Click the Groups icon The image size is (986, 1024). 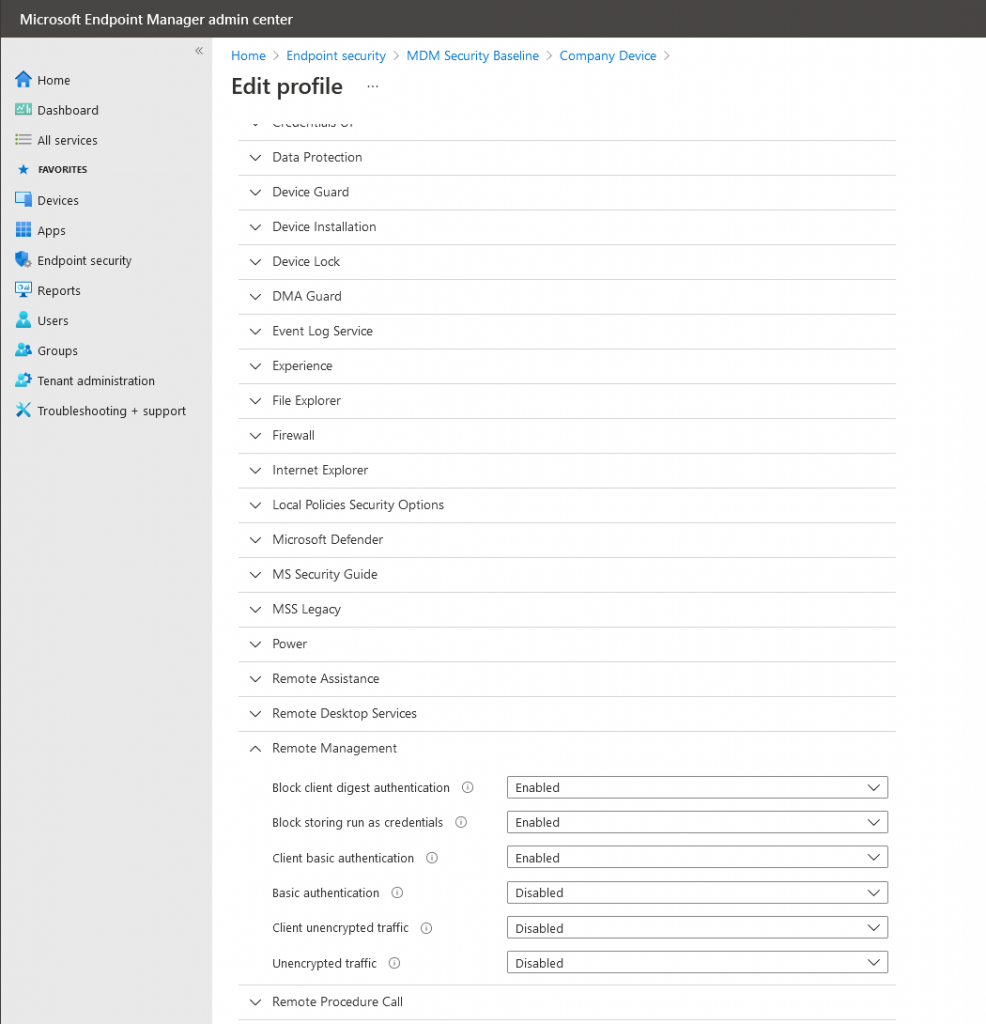(x=22, y=350)
